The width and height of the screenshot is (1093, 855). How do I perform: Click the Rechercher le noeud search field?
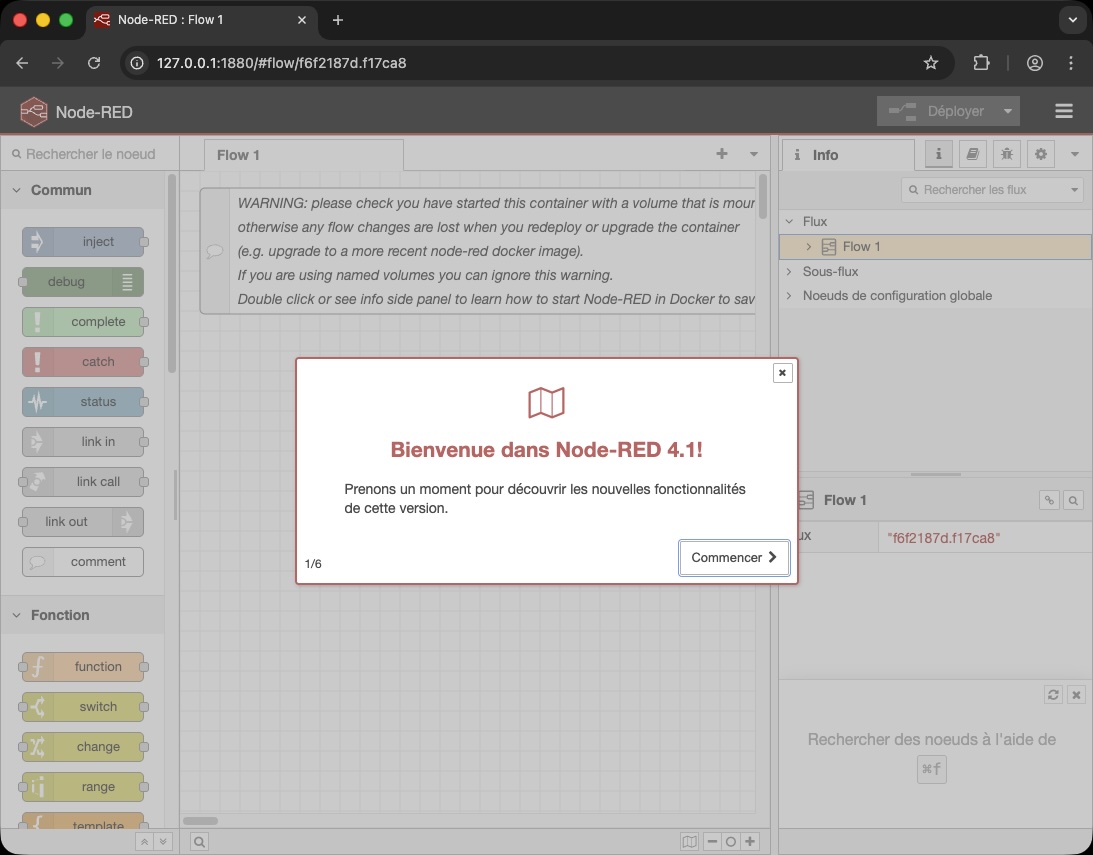point(90,154)
